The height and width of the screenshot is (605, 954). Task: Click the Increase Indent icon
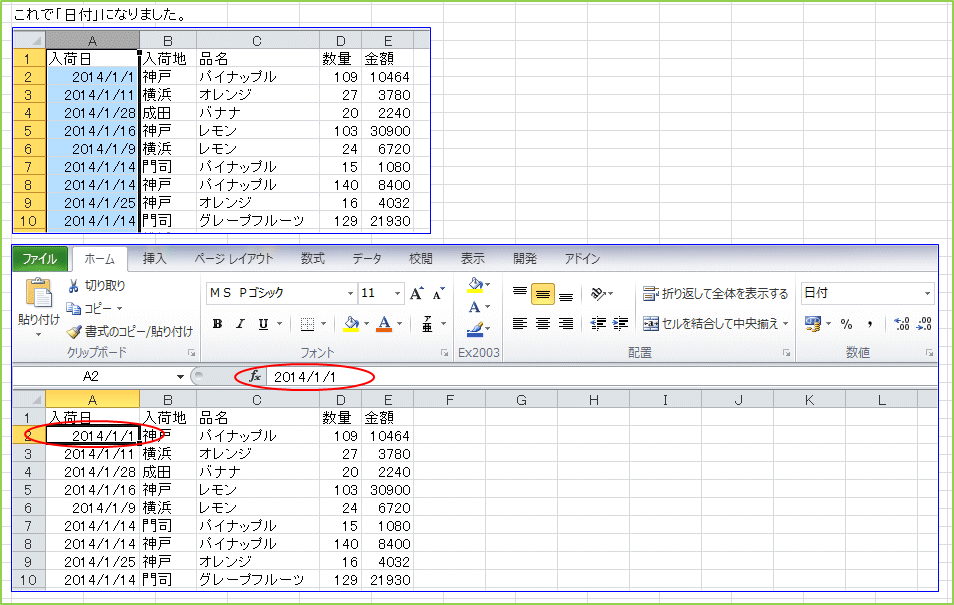point(621,324)
